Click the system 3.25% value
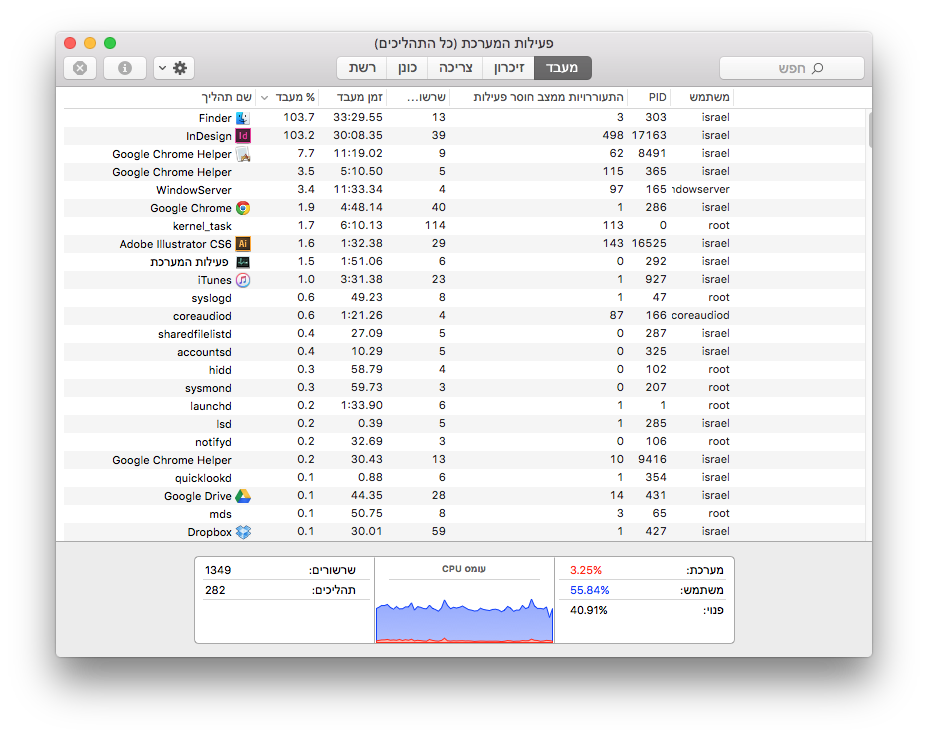 [x=586, y=570]
